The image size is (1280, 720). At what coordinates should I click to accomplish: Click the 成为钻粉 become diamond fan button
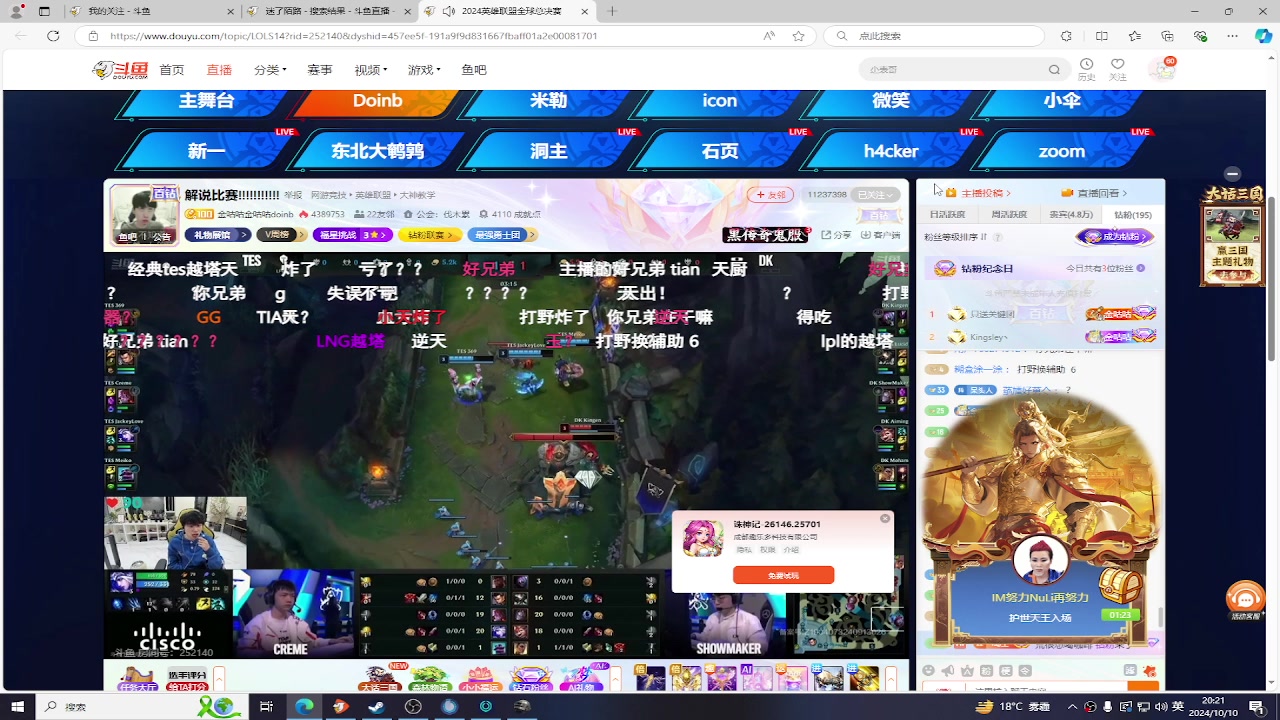click(x=1115, y=237)
